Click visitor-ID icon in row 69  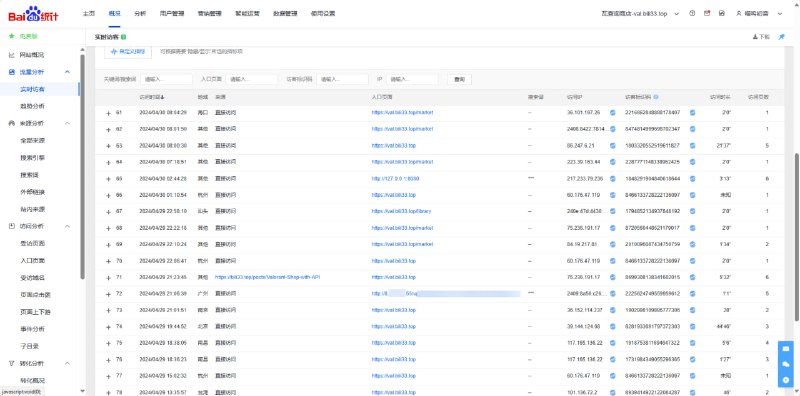692,244
